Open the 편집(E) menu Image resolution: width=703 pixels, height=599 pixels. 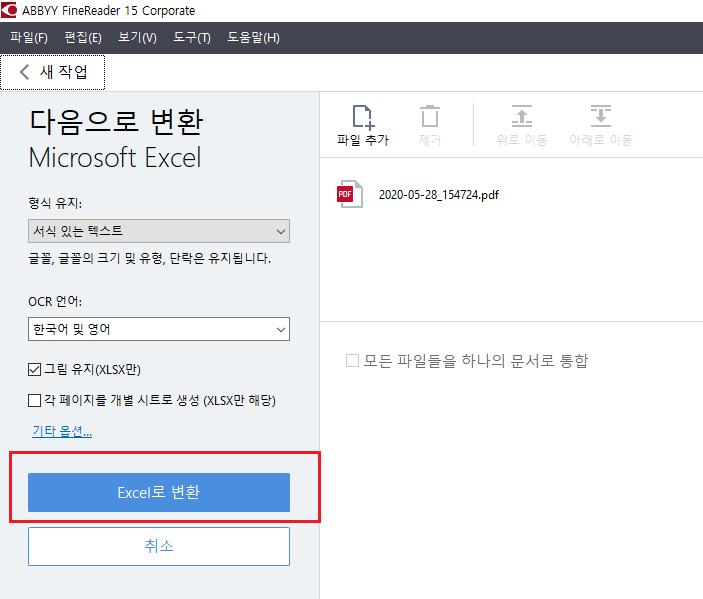[x=83, y=38]
